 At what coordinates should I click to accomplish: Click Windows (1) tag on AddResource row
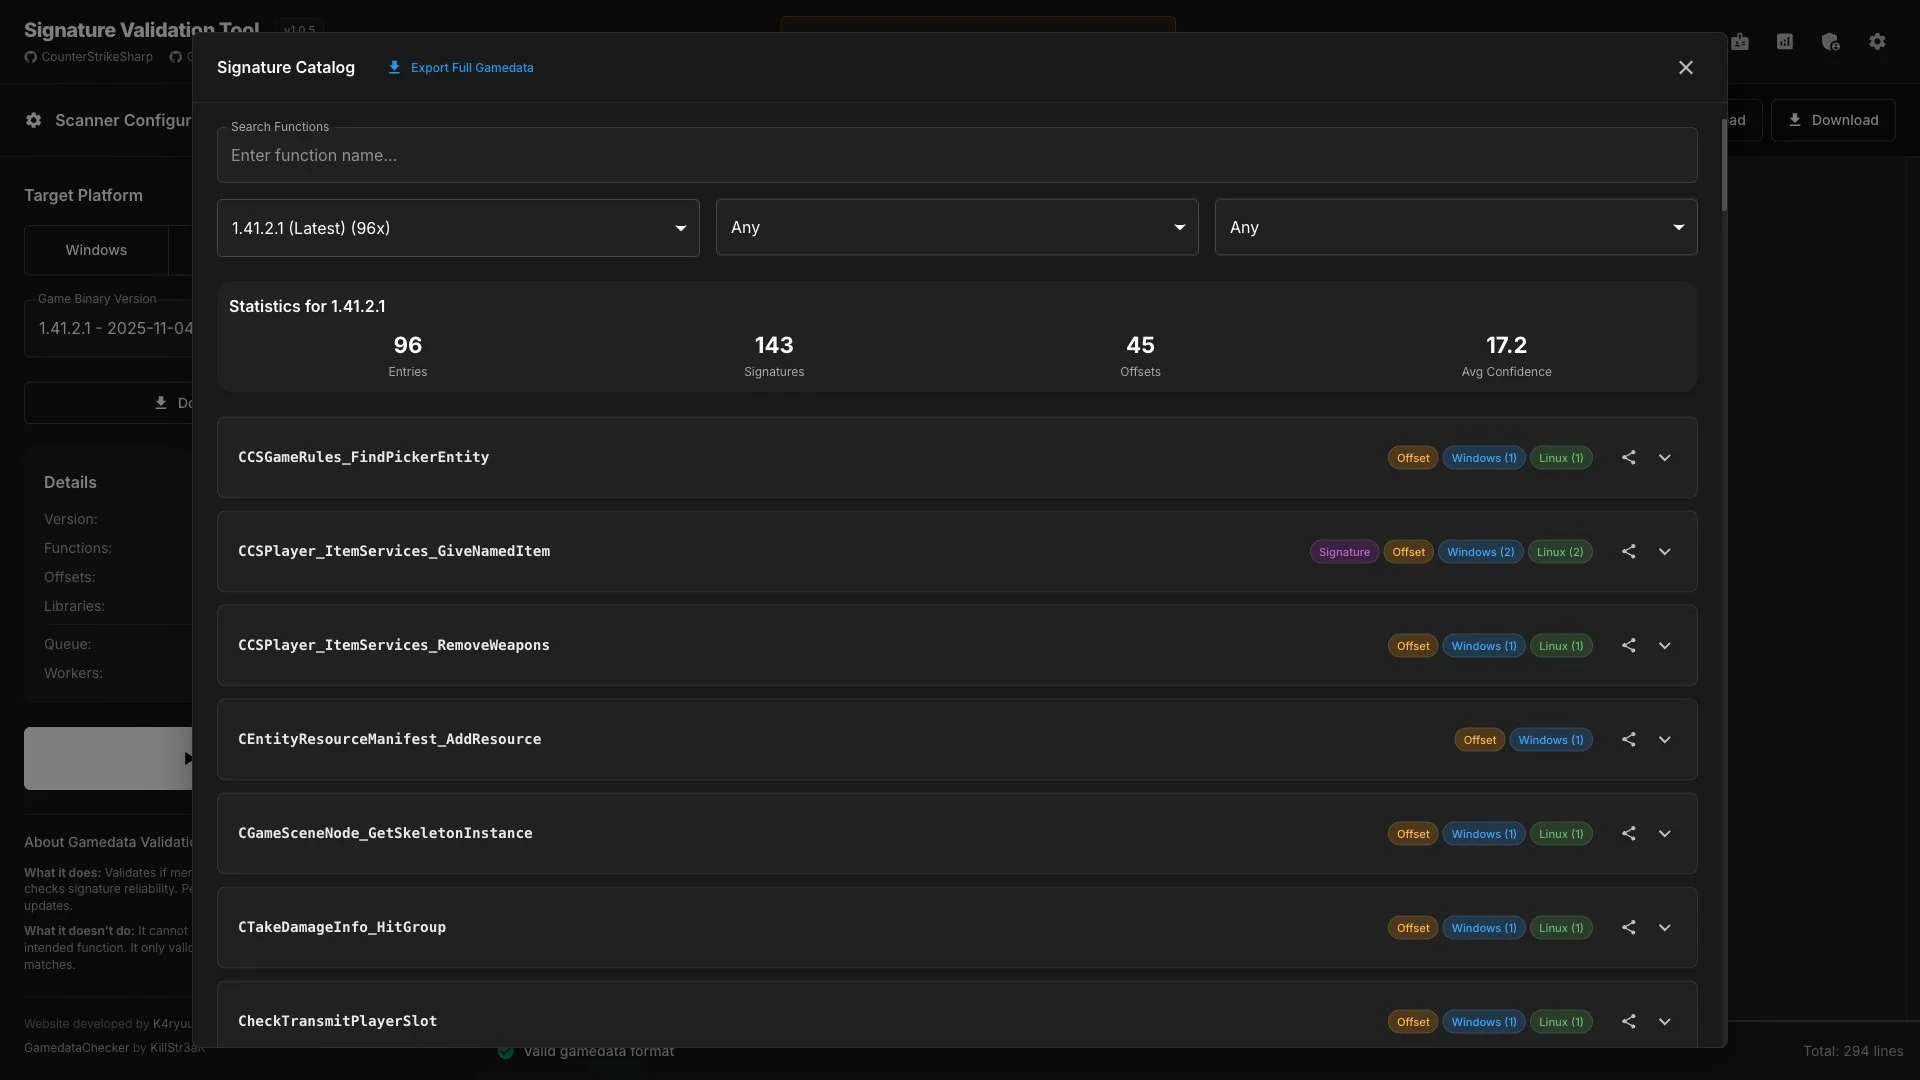point(1551,740)
